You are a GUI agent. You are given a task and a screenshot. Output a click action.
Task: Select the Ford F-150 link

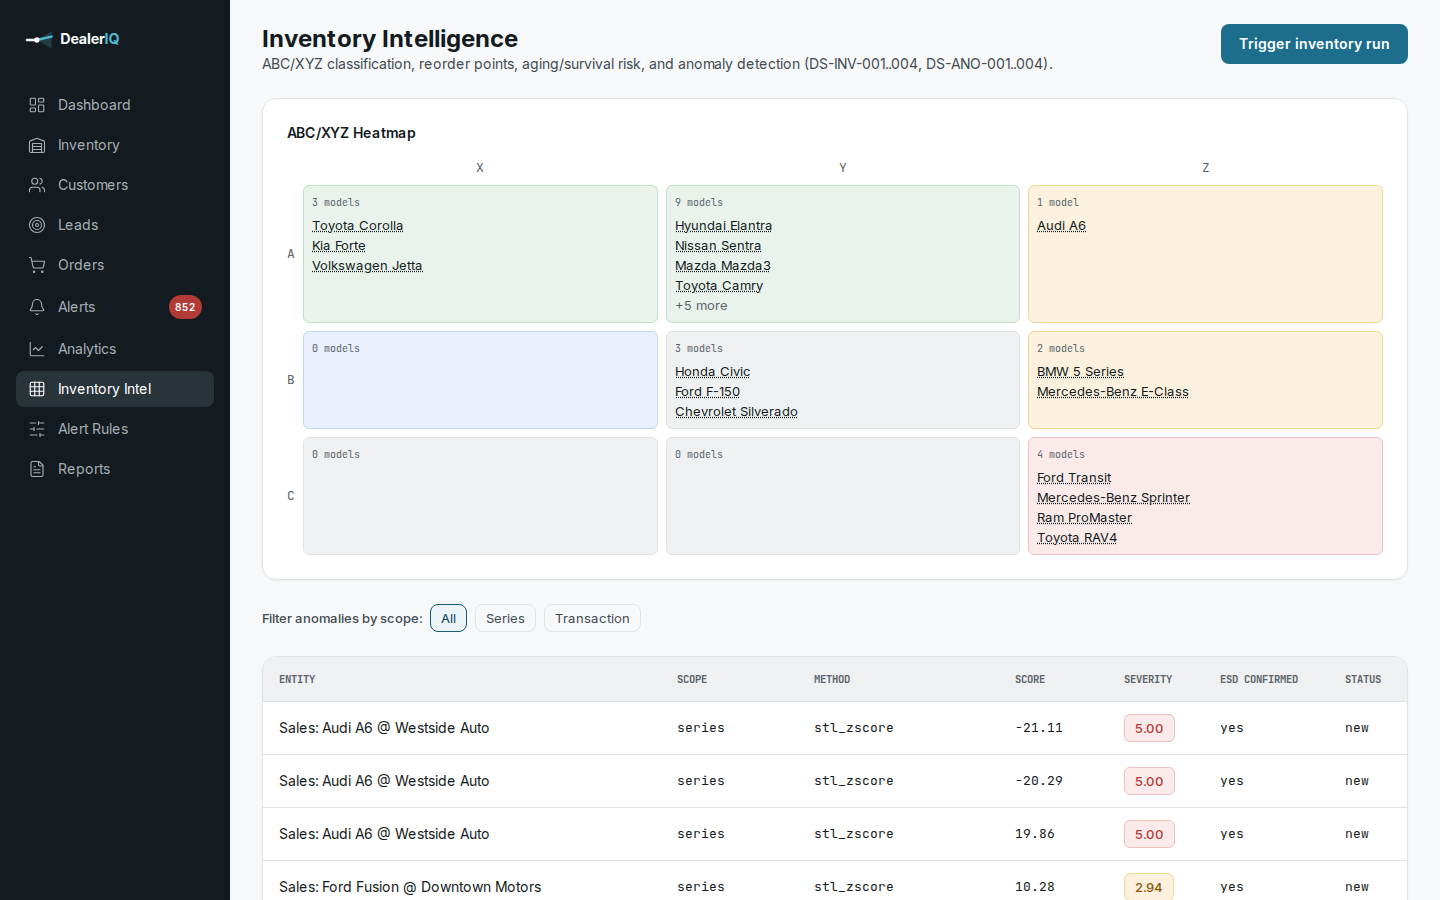pos(707,392)
